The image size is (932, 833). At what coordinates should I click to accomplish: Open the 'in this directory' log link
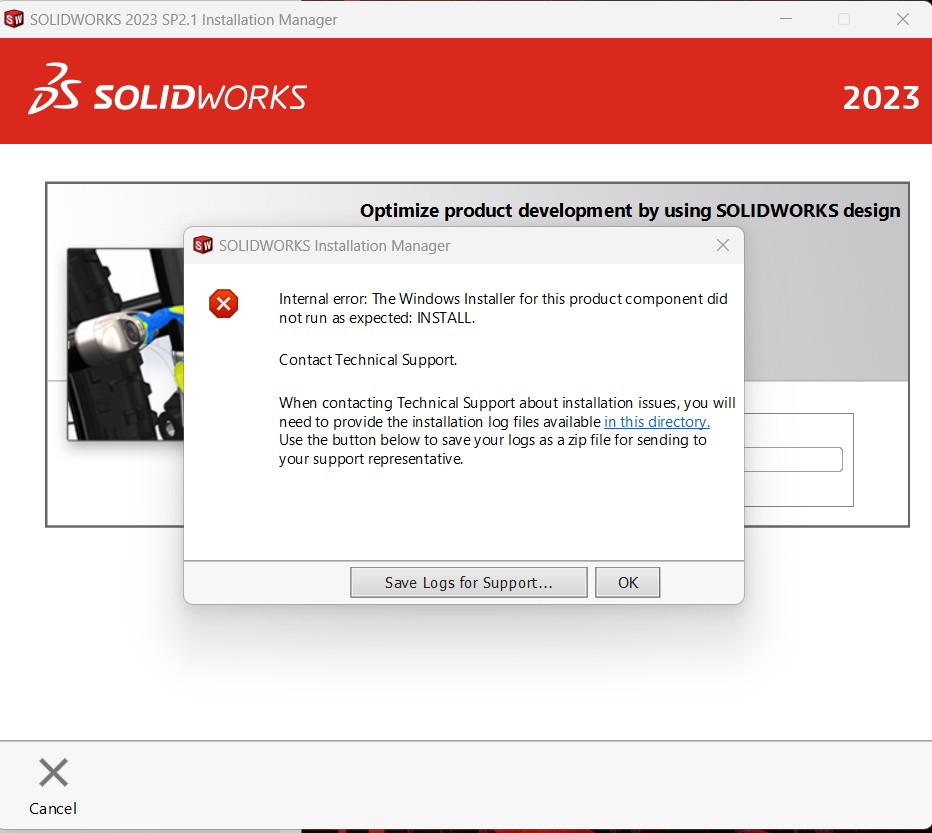click(x=657, y=422)
